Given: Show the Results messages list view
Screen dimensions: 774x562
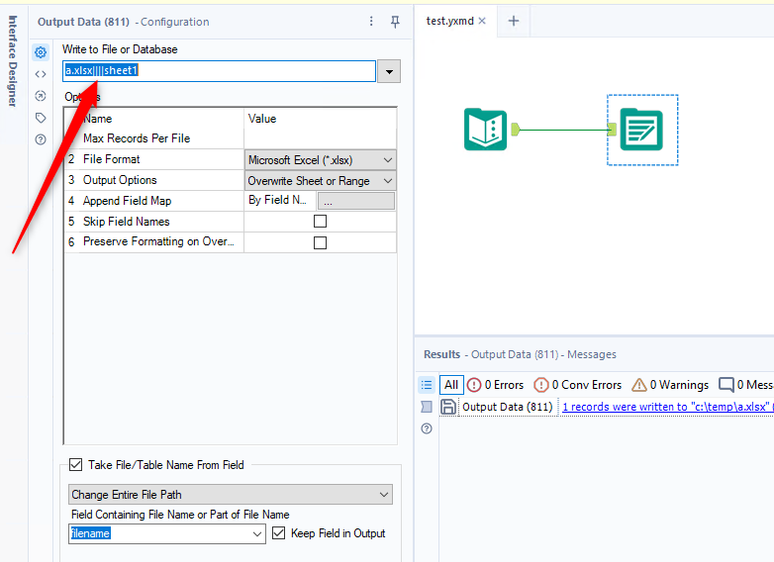Looking at the screenshot, I should click(426, 385).
